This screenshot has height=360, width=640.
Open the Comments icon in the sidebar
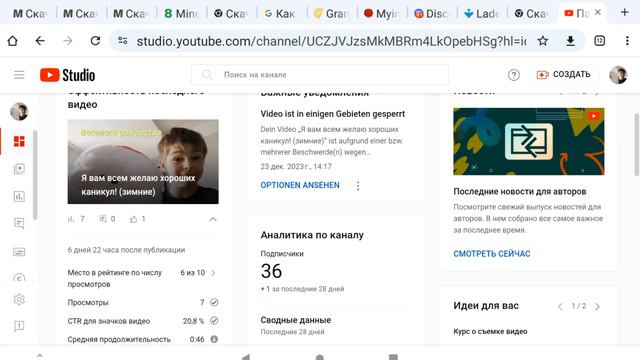coord(19,223)
